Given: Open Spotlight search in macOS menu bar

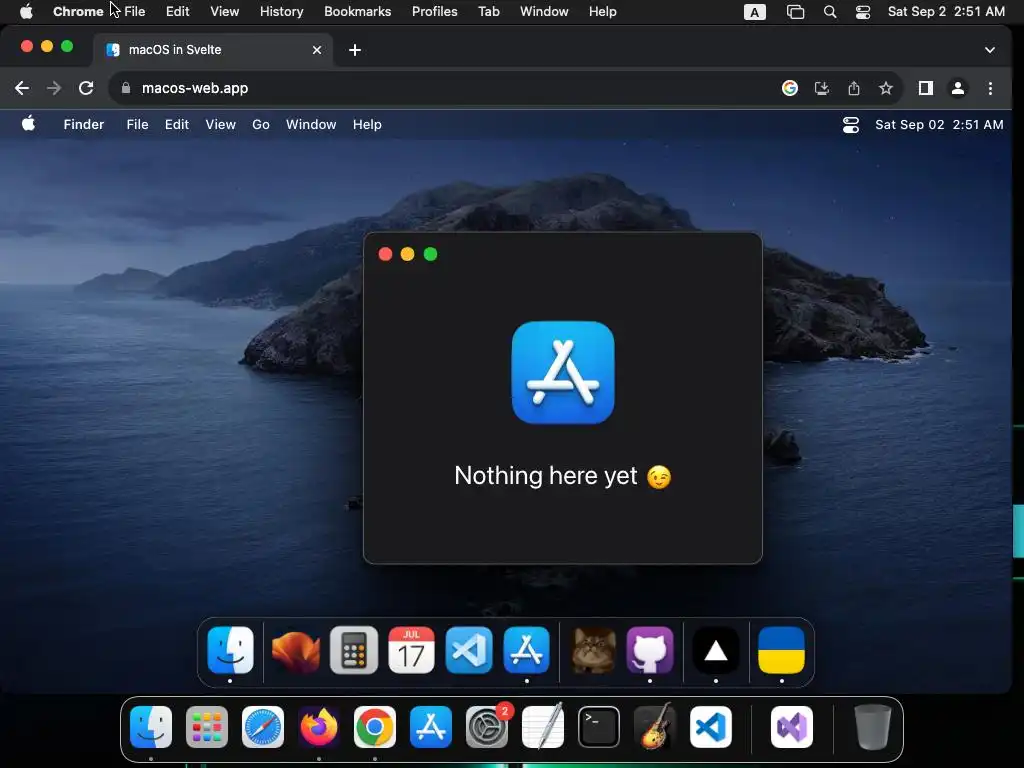Looking at the screenshot, I should [x=829, y=12].
